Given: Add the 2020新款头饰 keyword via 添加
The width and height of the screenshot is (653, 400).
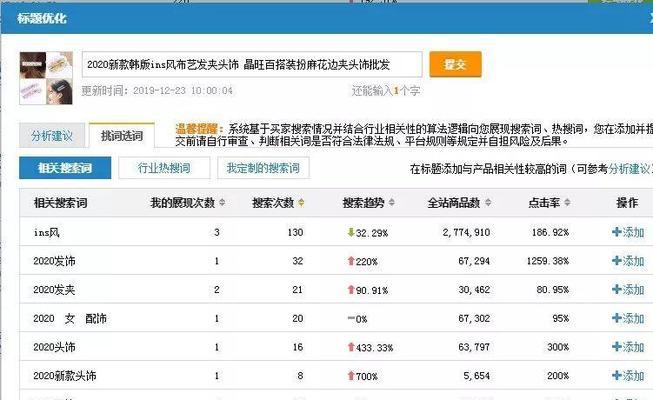Looking at the screenshot, I should point(628,375).
